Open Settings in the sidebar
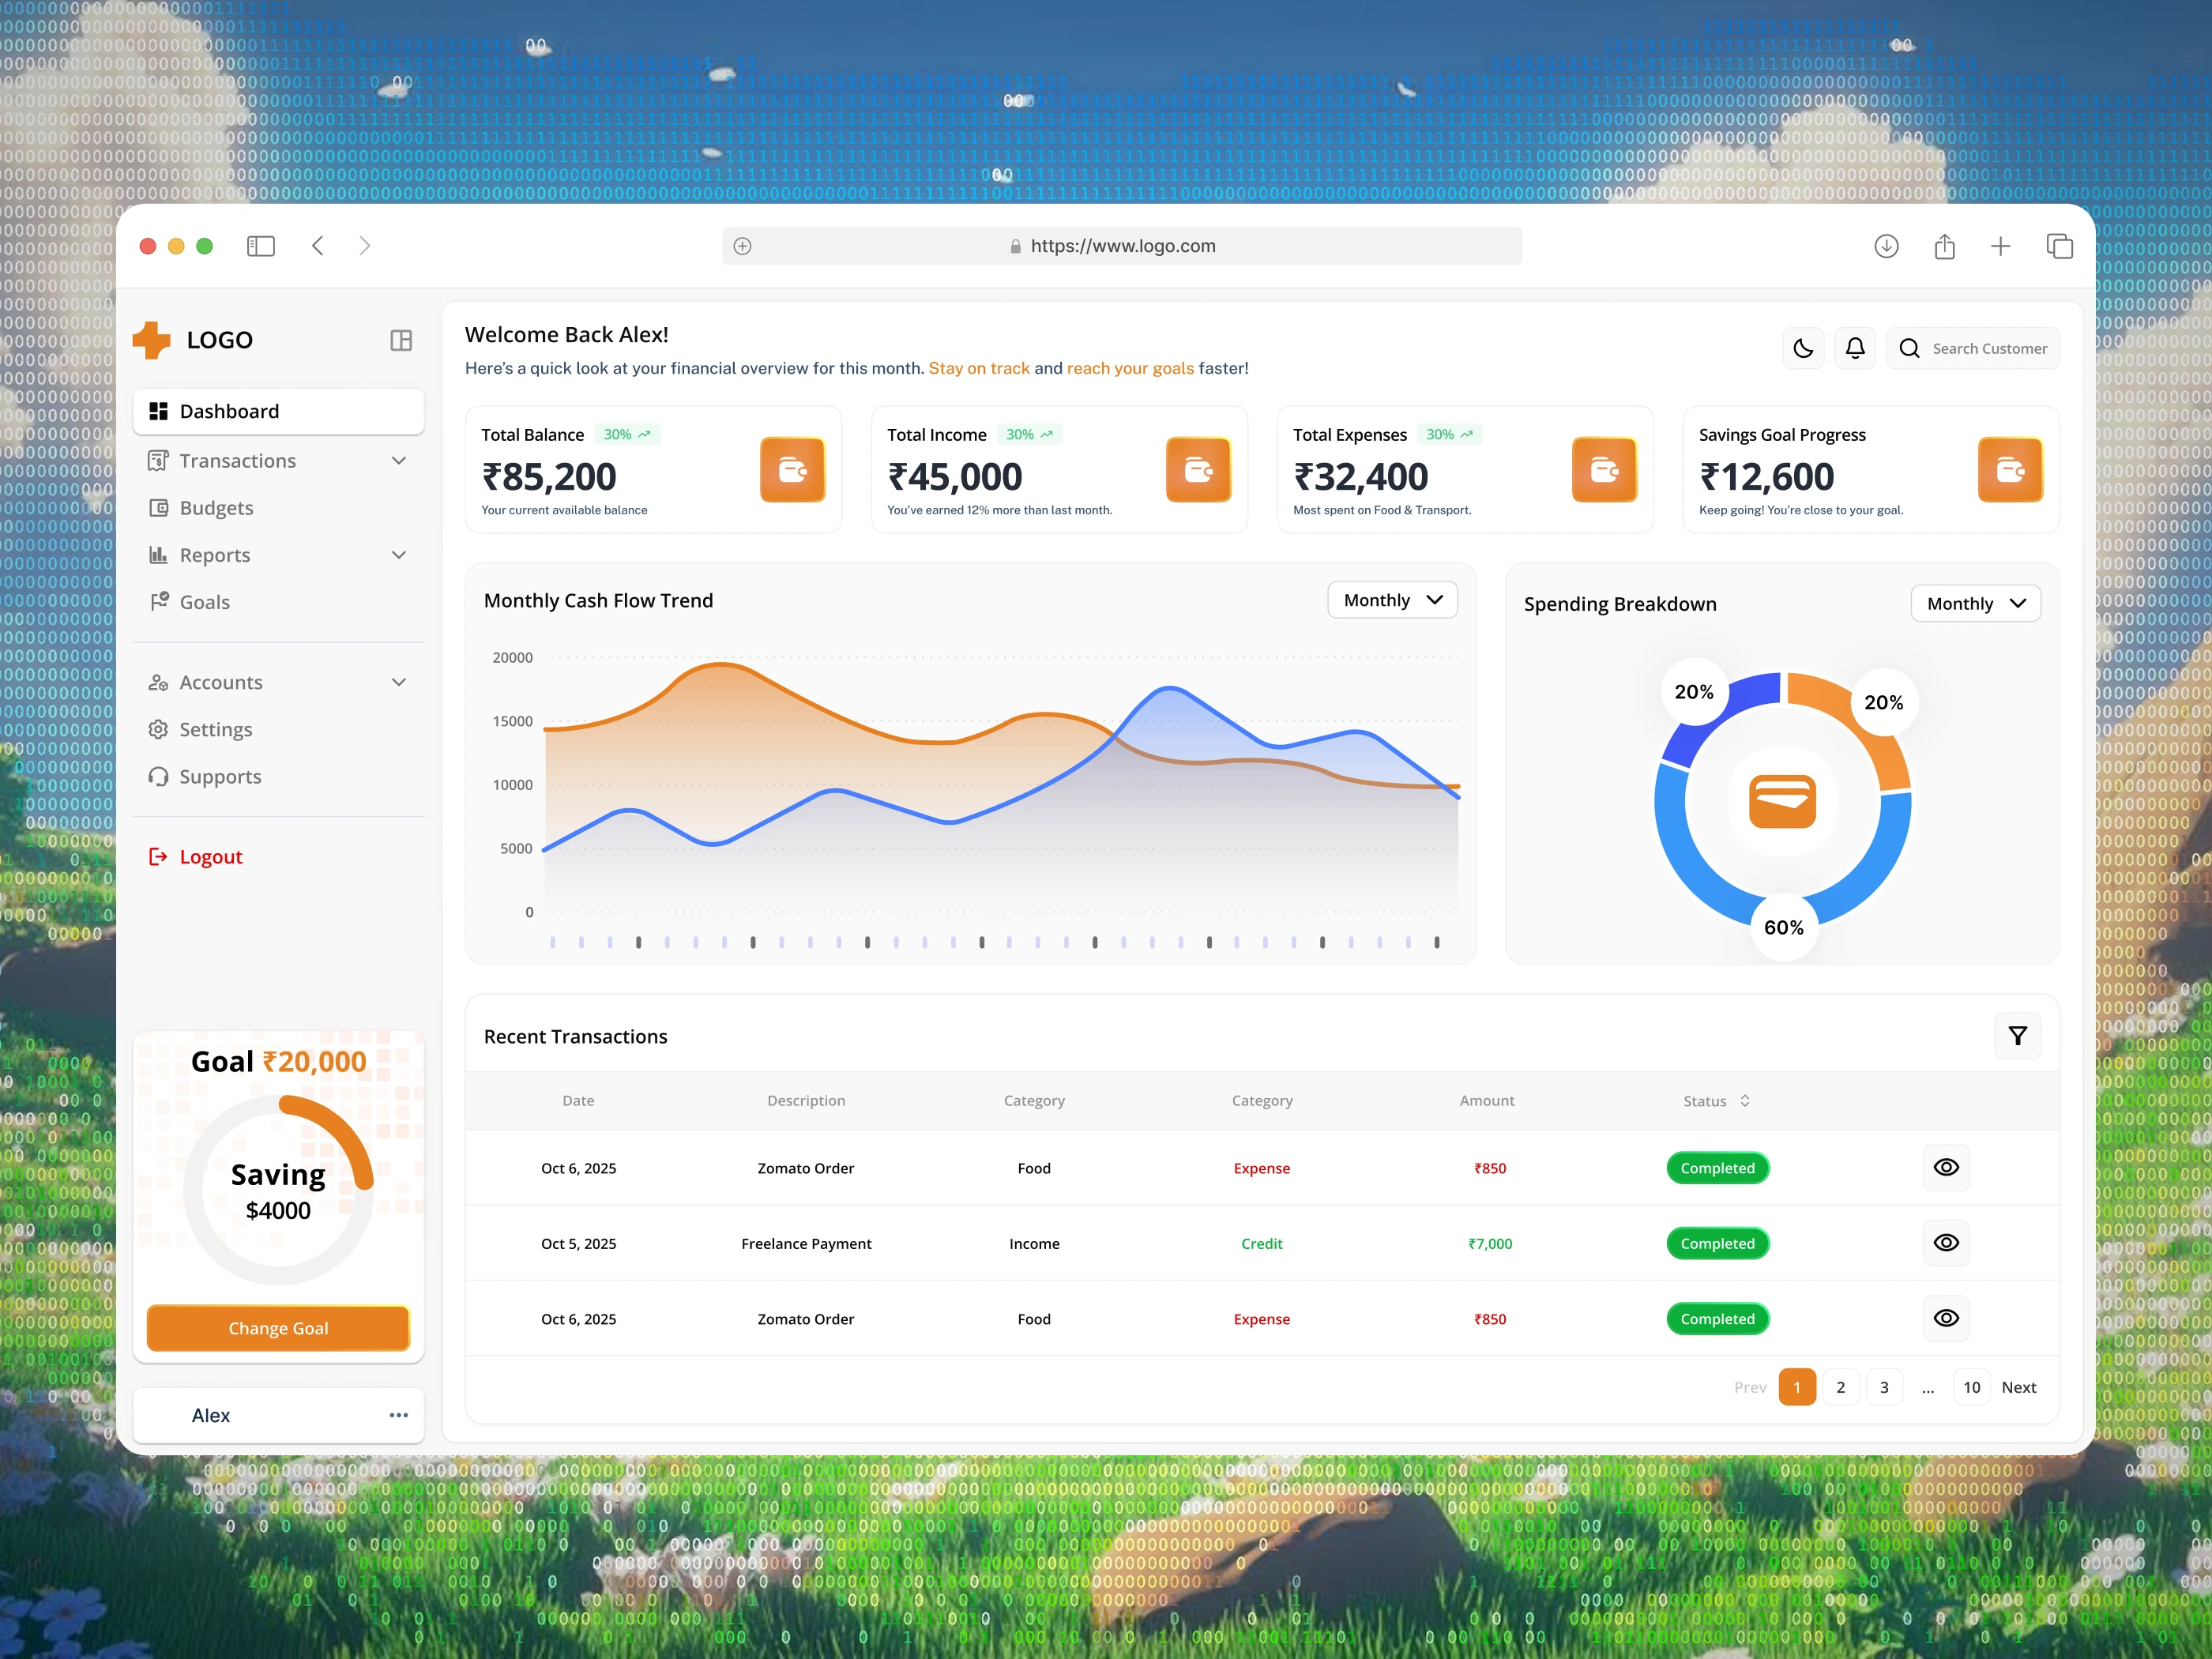2212x1659 pixels. (x=278, y=729)
